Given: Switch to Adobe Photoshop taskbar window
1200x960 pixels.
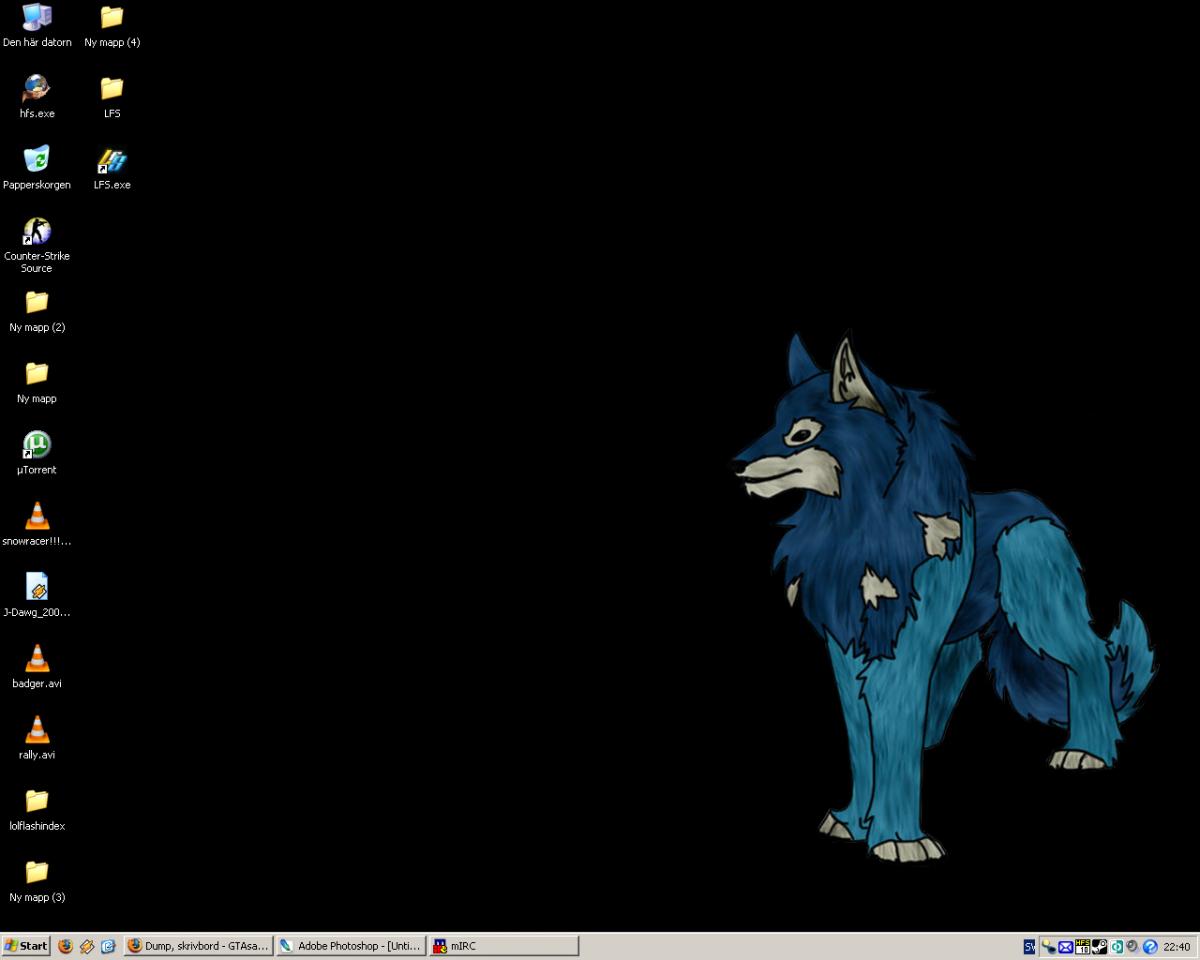Looking at the screenshot, I should pos(350,946).
